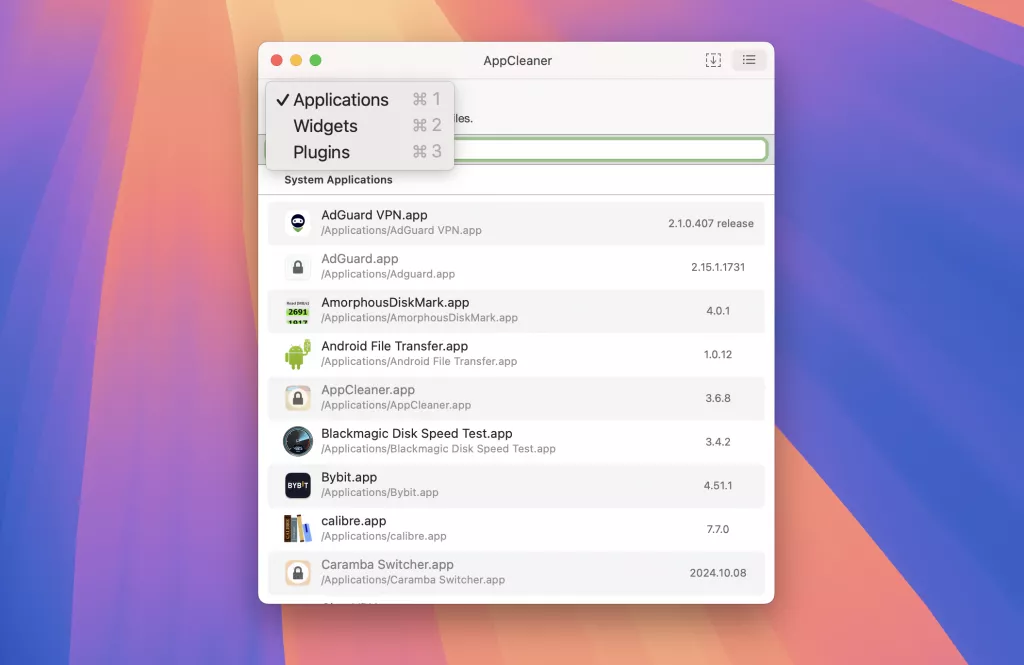Click the Android File Transfer robot icon
The image size is (1024, 665).
coord(297,353)
